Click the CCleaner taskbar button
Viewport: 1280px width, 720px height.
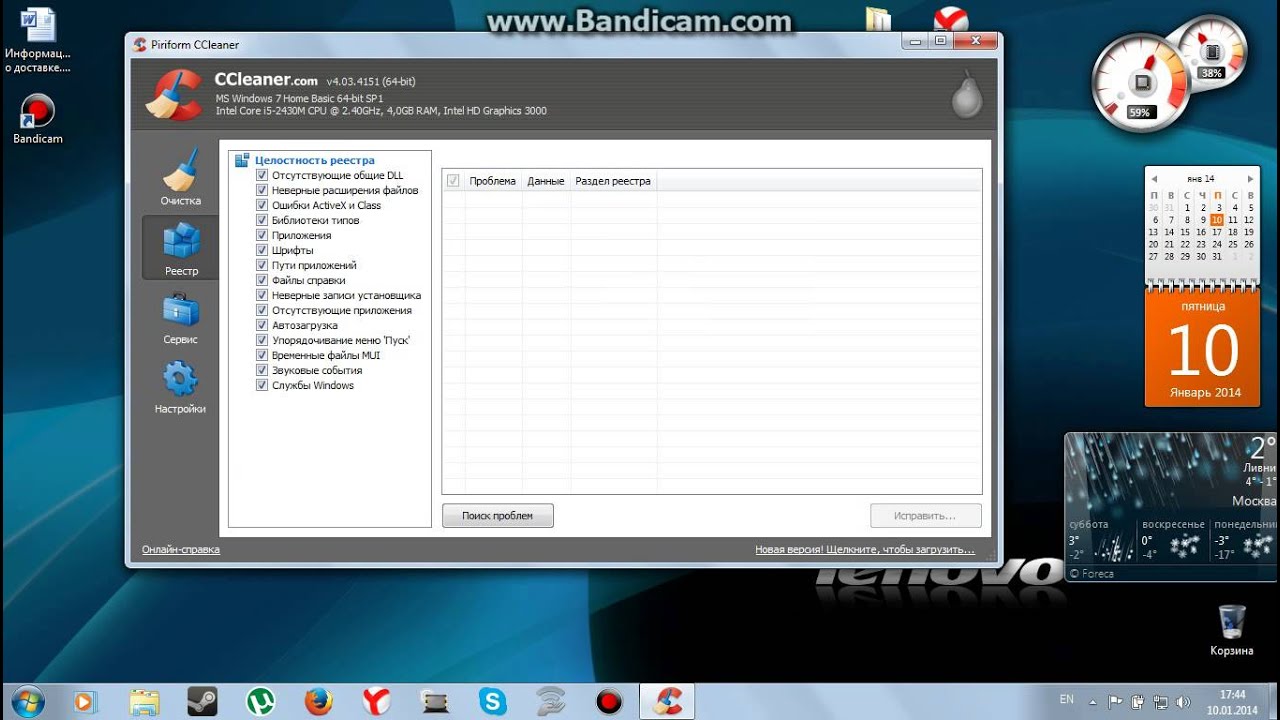(x=667, y=701)
